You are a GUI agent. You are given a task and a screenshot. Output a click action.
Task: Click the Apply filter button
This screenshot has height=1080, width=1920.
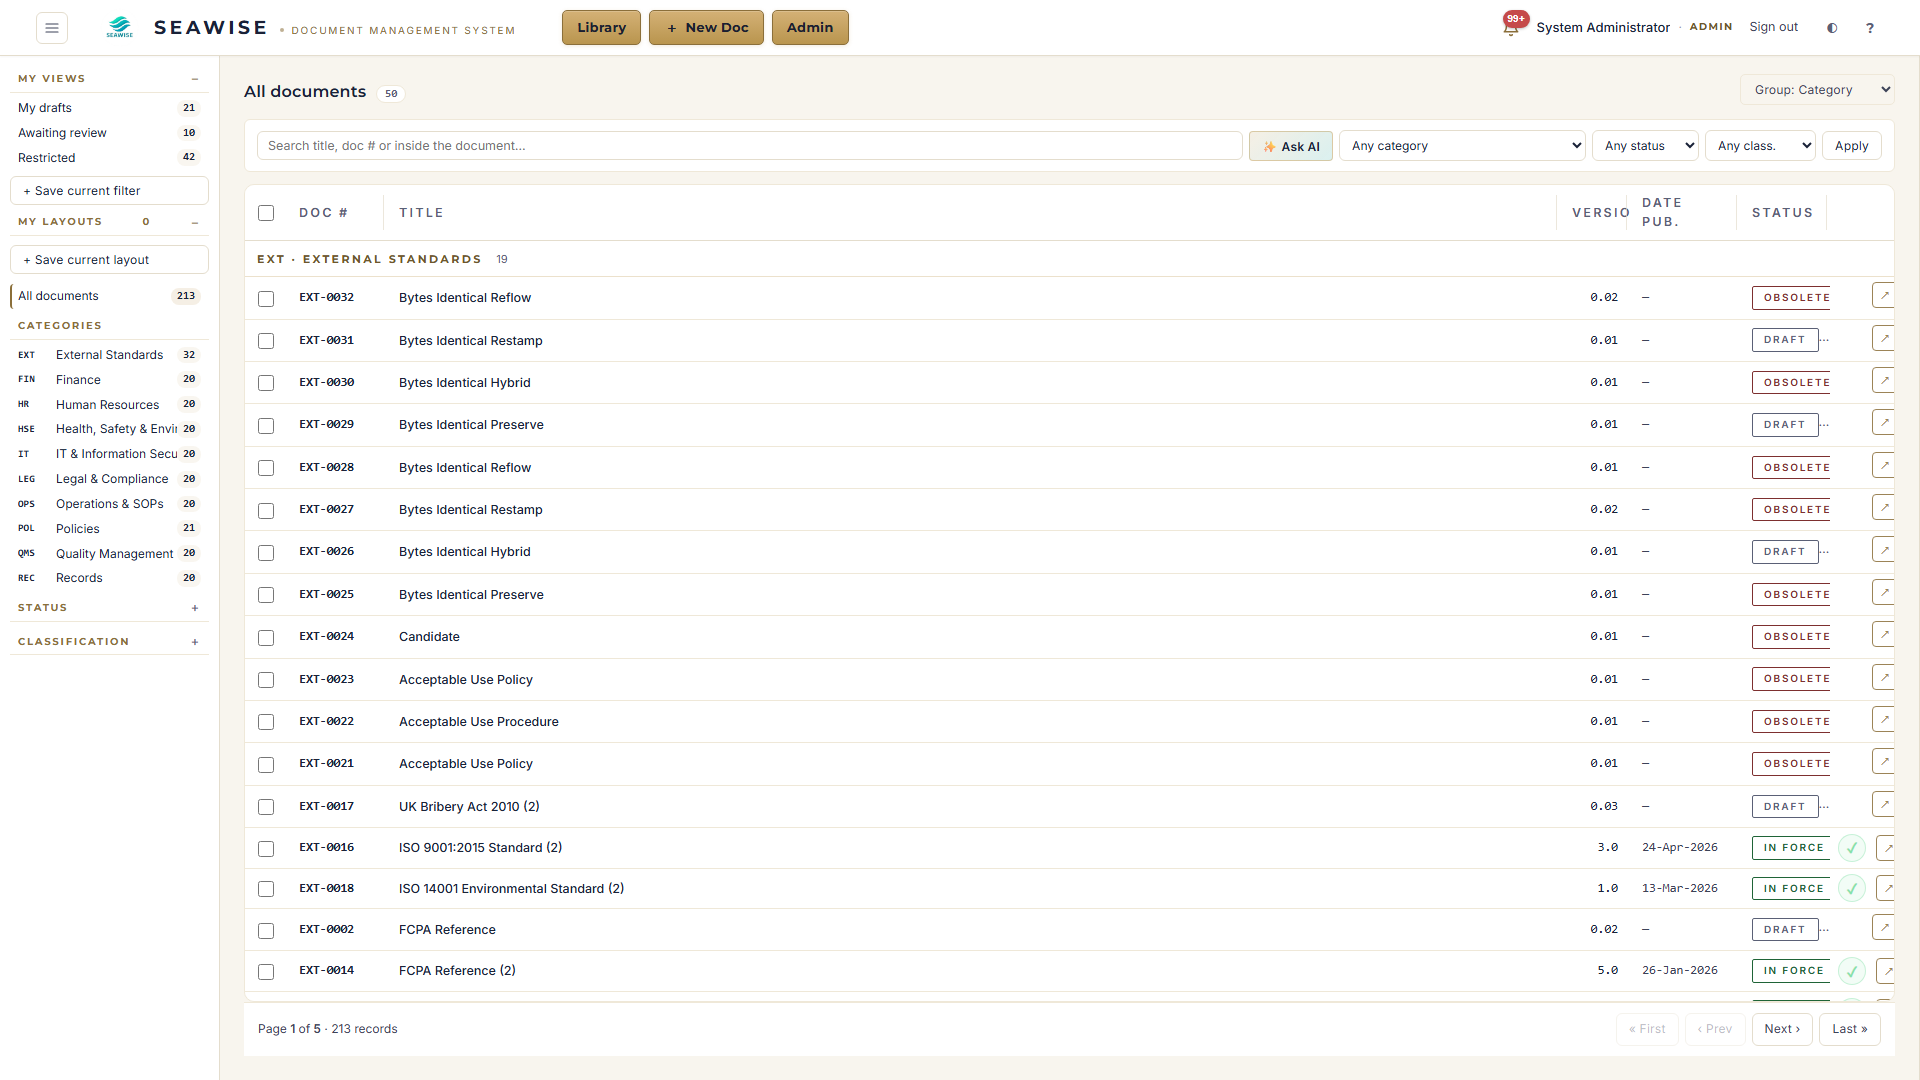(x=1851, y=146)
